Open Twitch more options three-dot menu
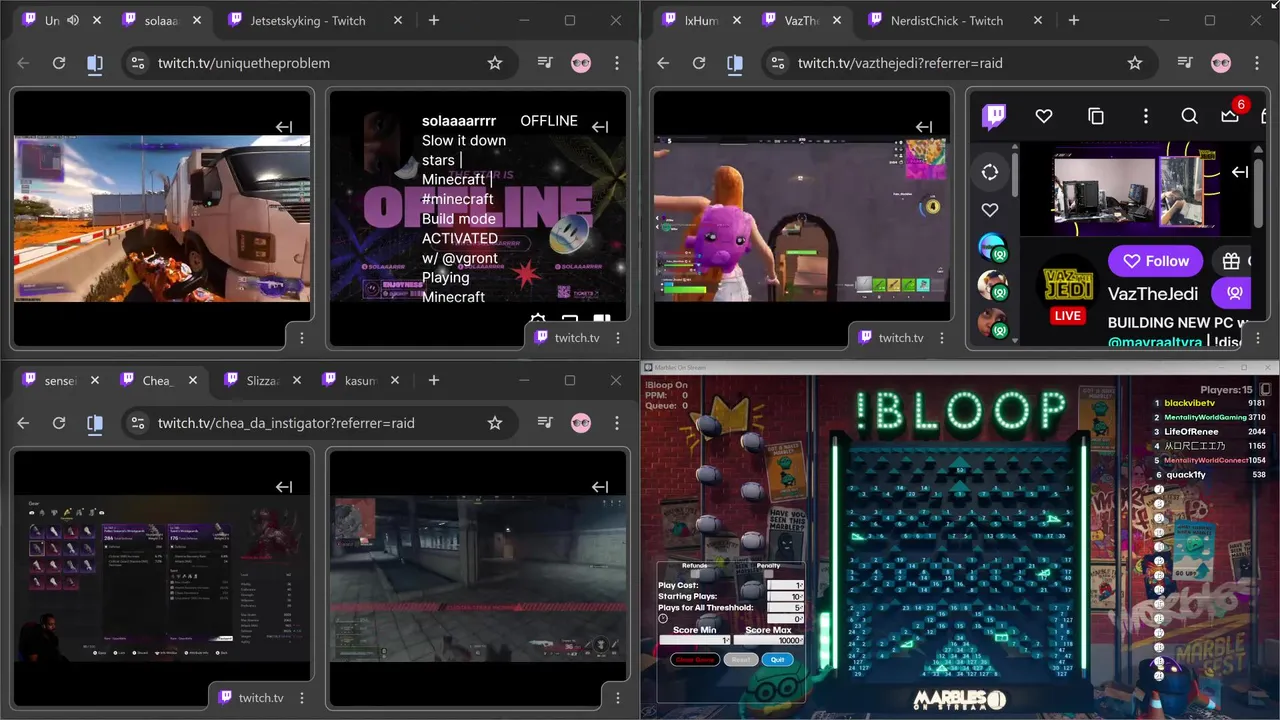Image resolution: width=1280 pixels, height=720 pixels. pos(1146,116)
